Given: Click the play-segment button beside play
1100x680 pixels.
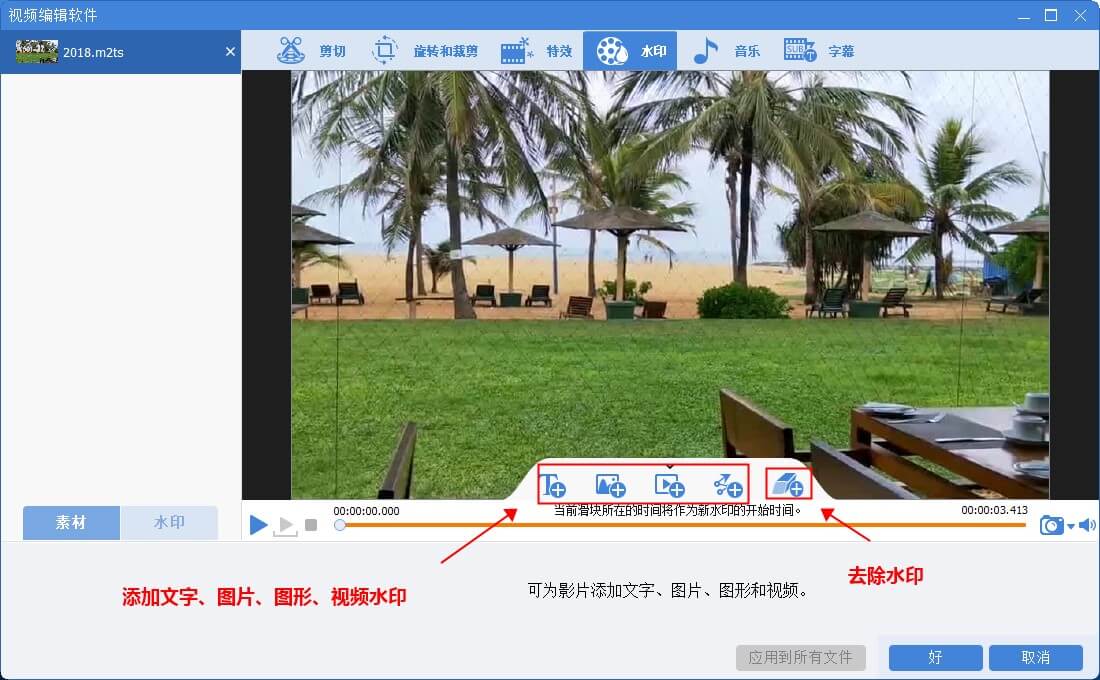Looking at the screenshot, I should [x=286, y=526].
